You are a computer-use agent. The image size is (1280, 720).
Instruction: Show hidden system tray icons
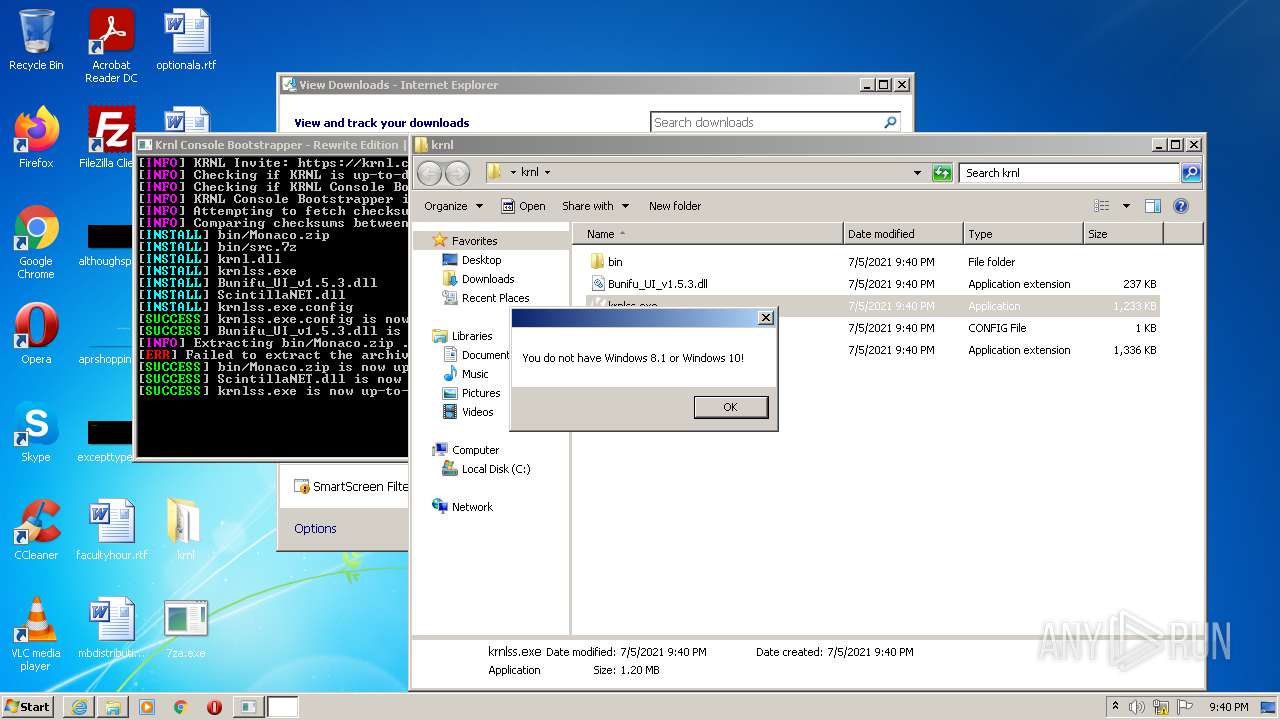pyautogui.click(x=1115, y=707)
